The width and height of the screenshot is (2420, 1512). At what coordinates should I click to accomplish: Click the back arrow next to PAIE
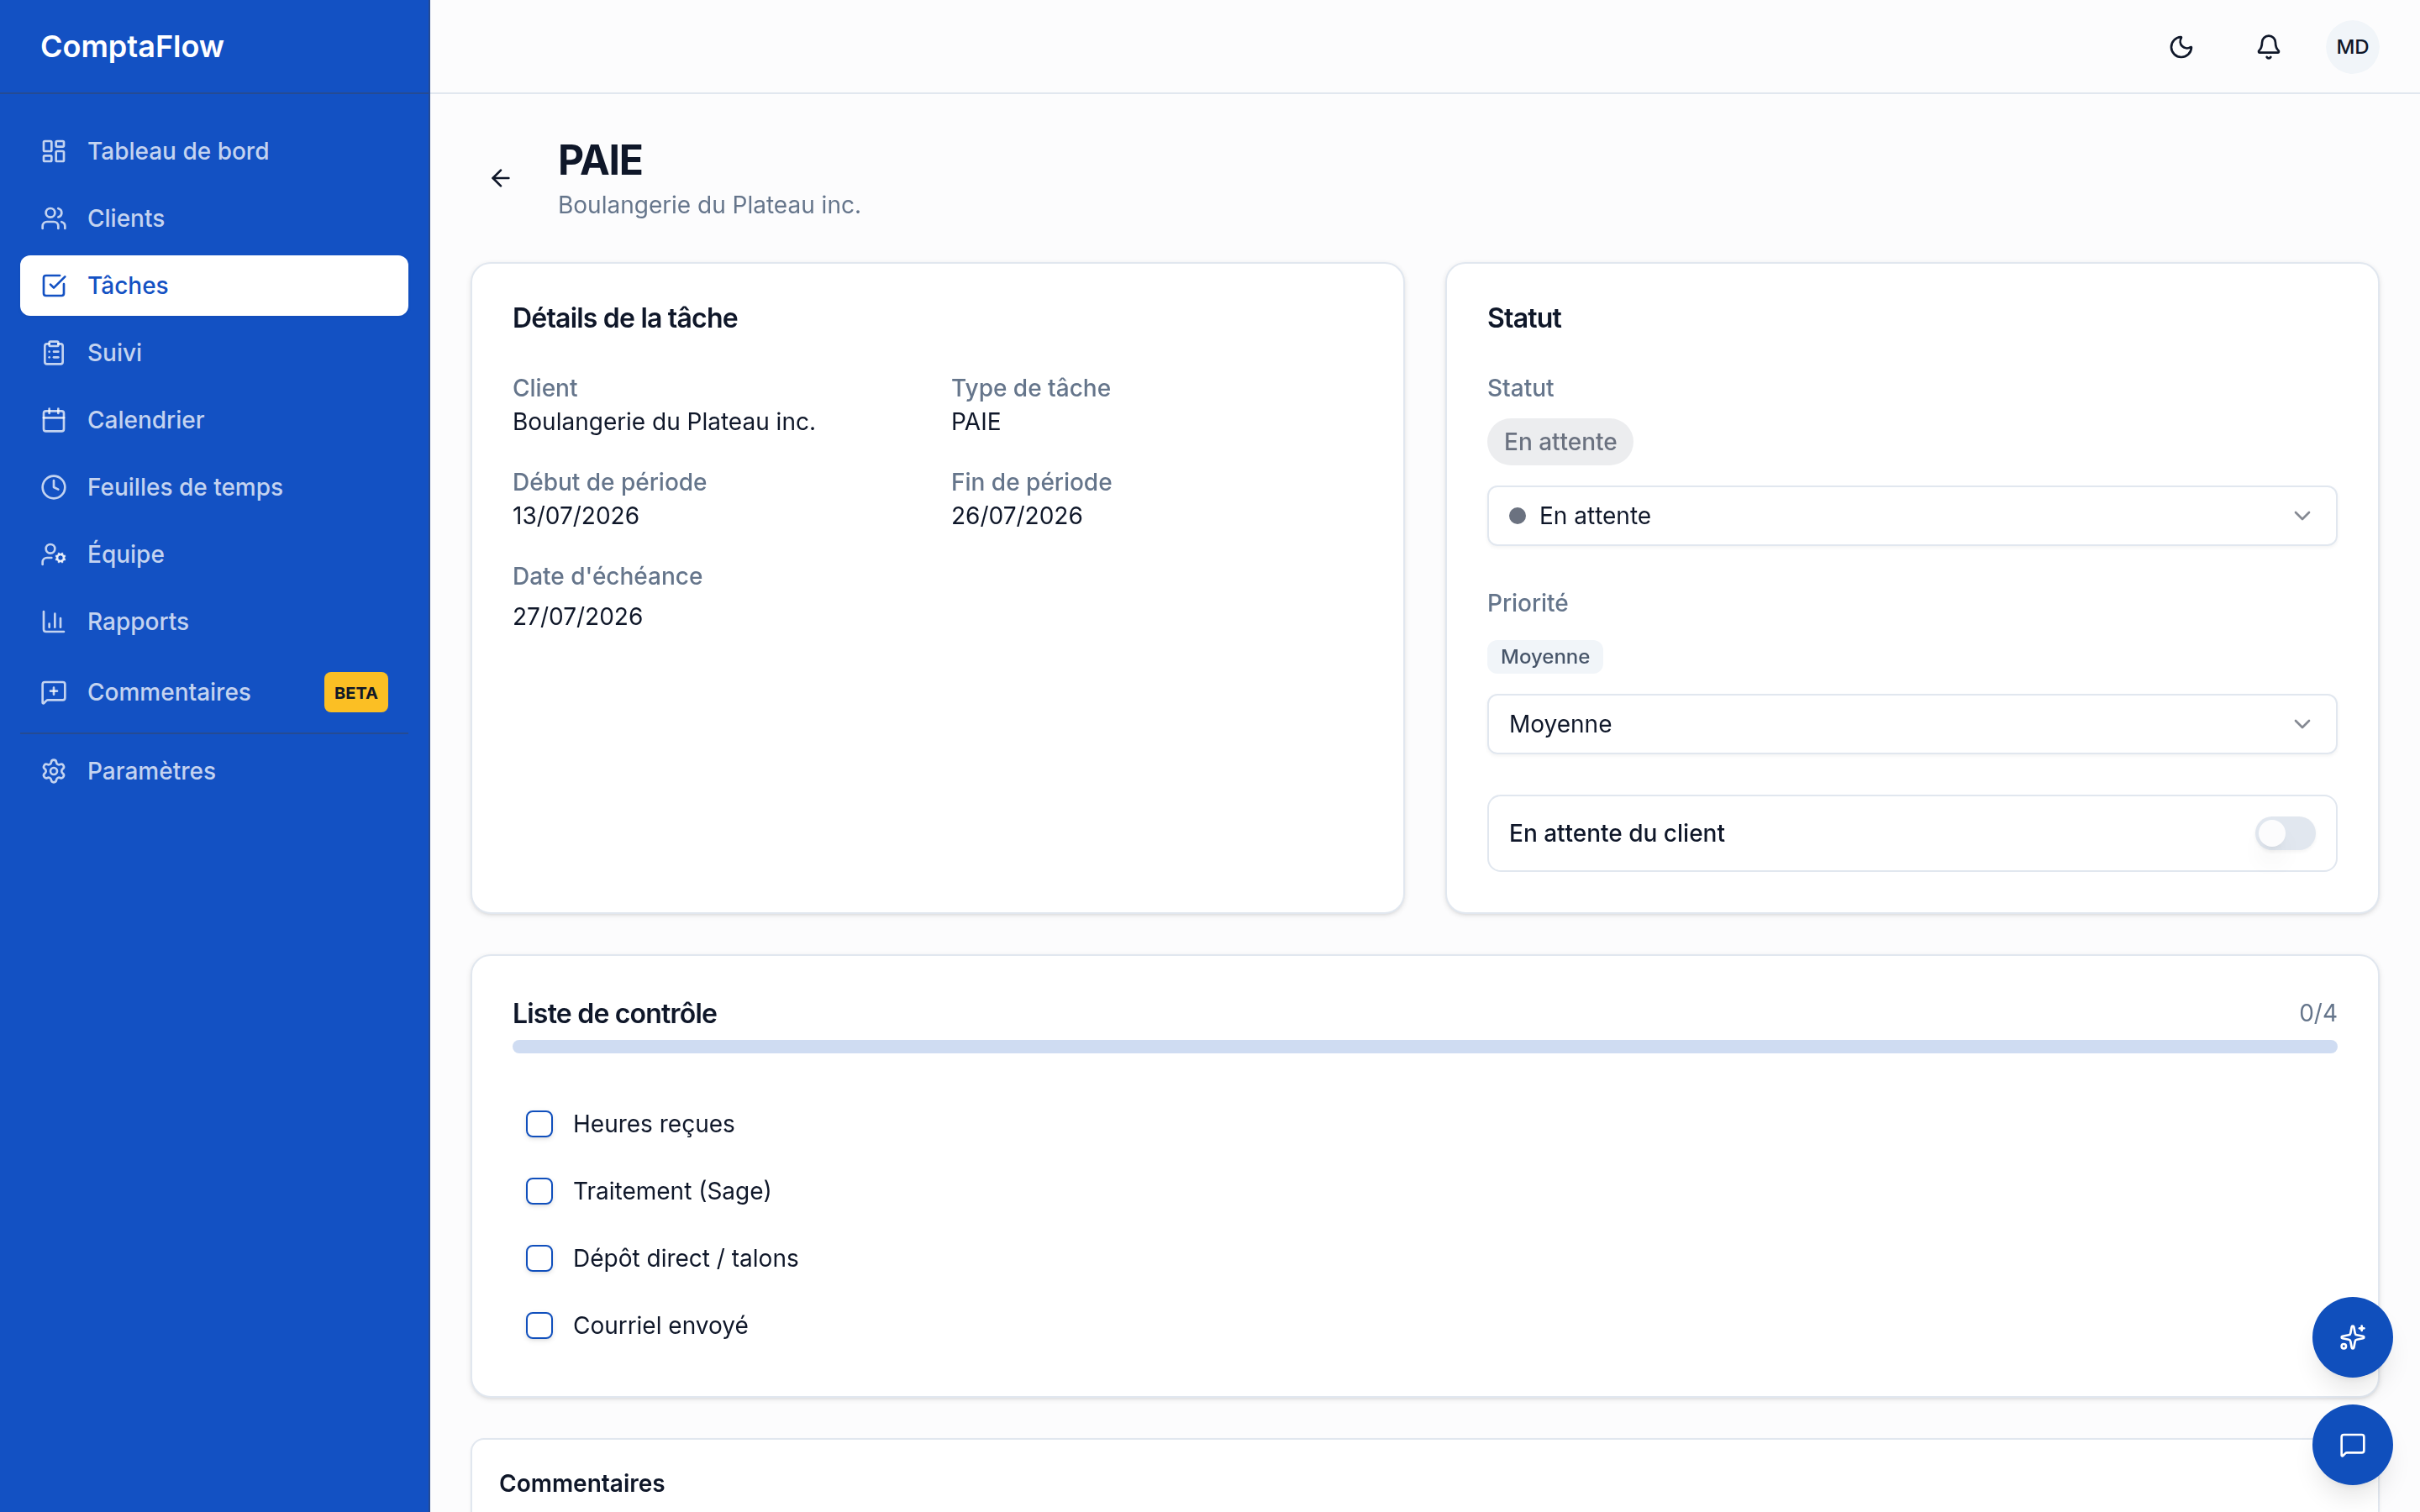[x=500, y=178]
